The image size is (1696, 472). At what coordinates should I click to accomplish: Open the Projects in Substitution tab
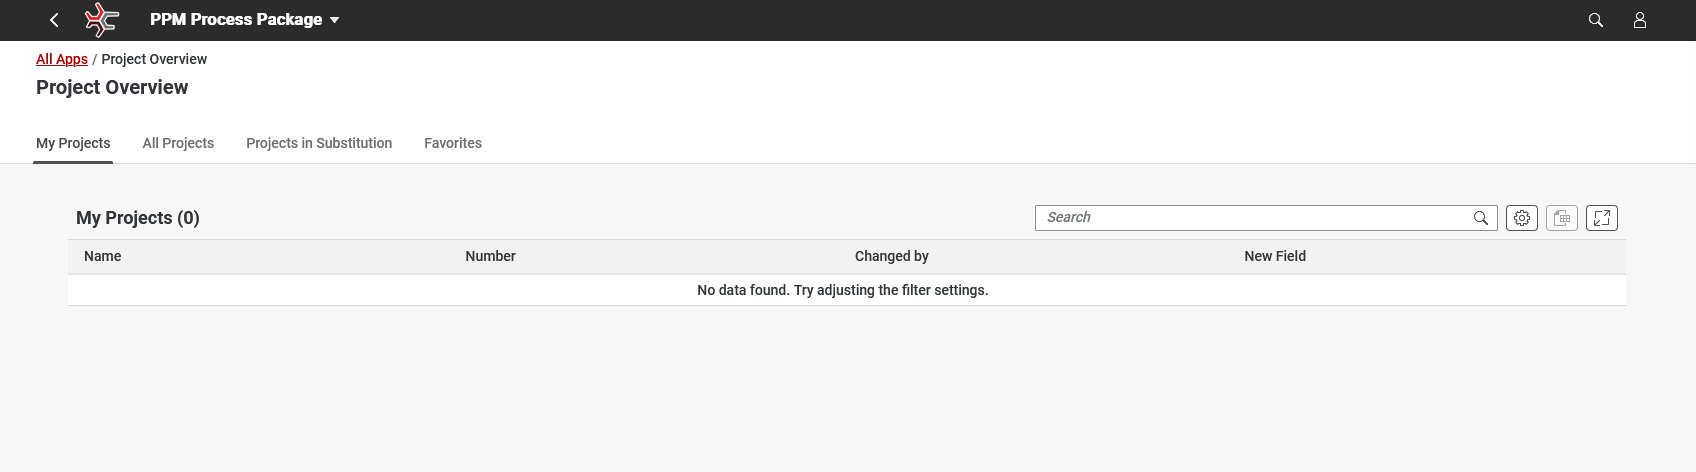(319, 143)
